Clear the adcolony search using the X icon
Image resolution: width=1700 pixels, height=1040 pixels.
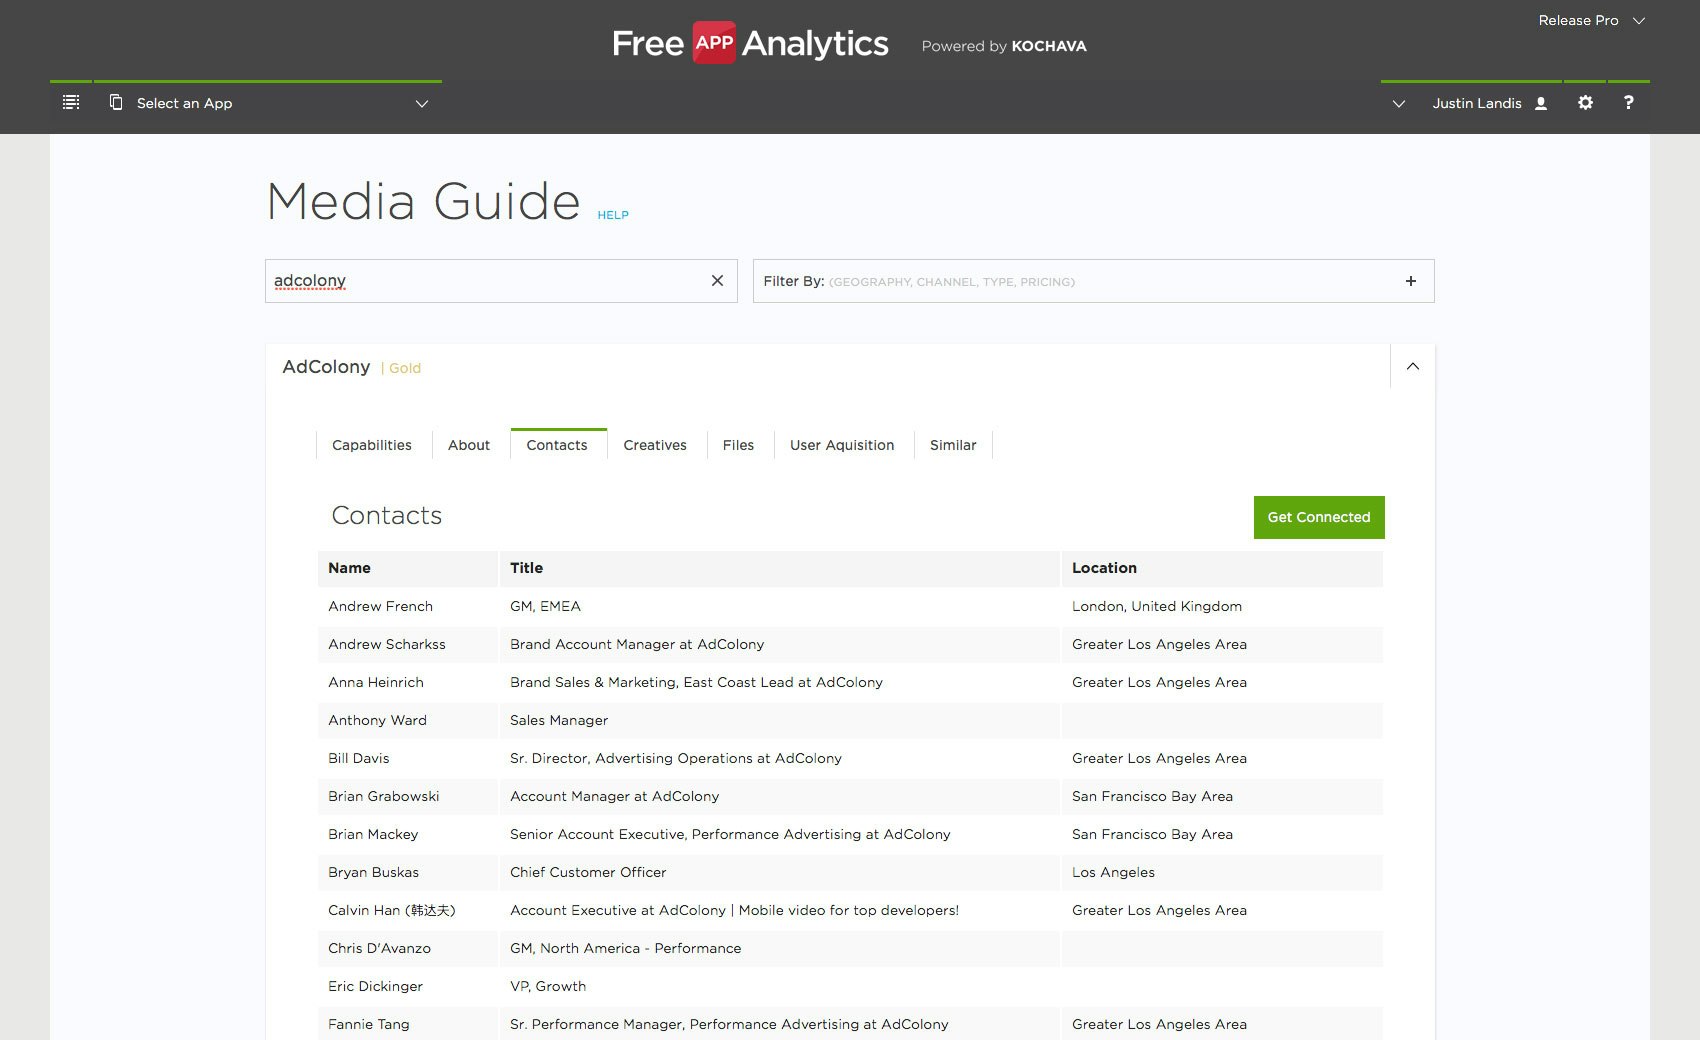(717, 281)
